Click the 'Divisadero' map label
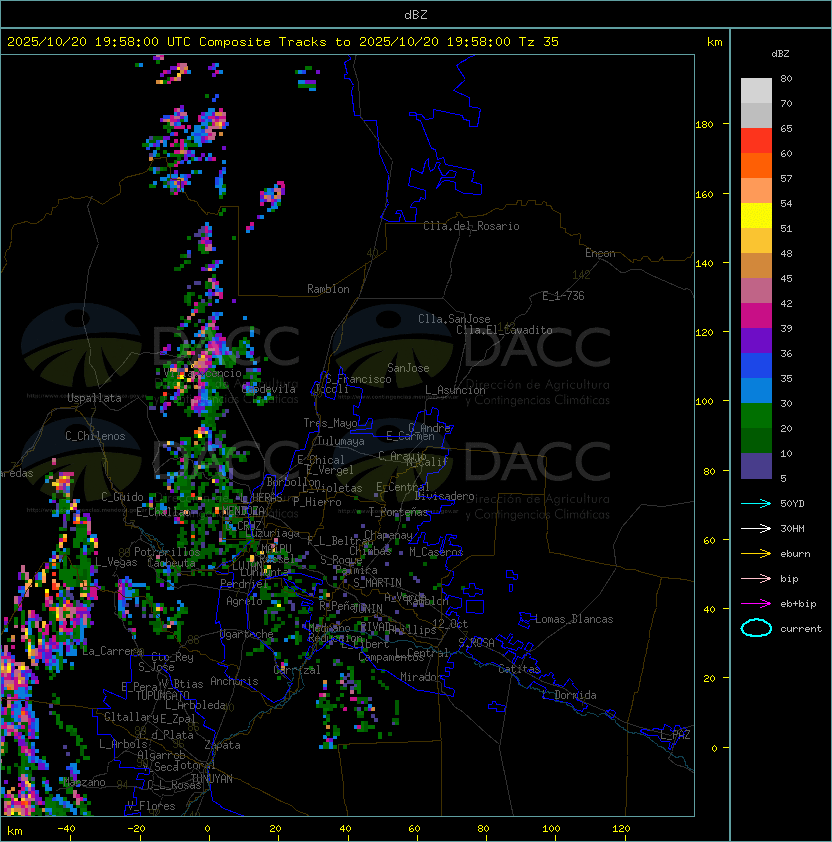The height and width of the screenshot is (842, 832). pyautogui.click(x=444, y=496)
